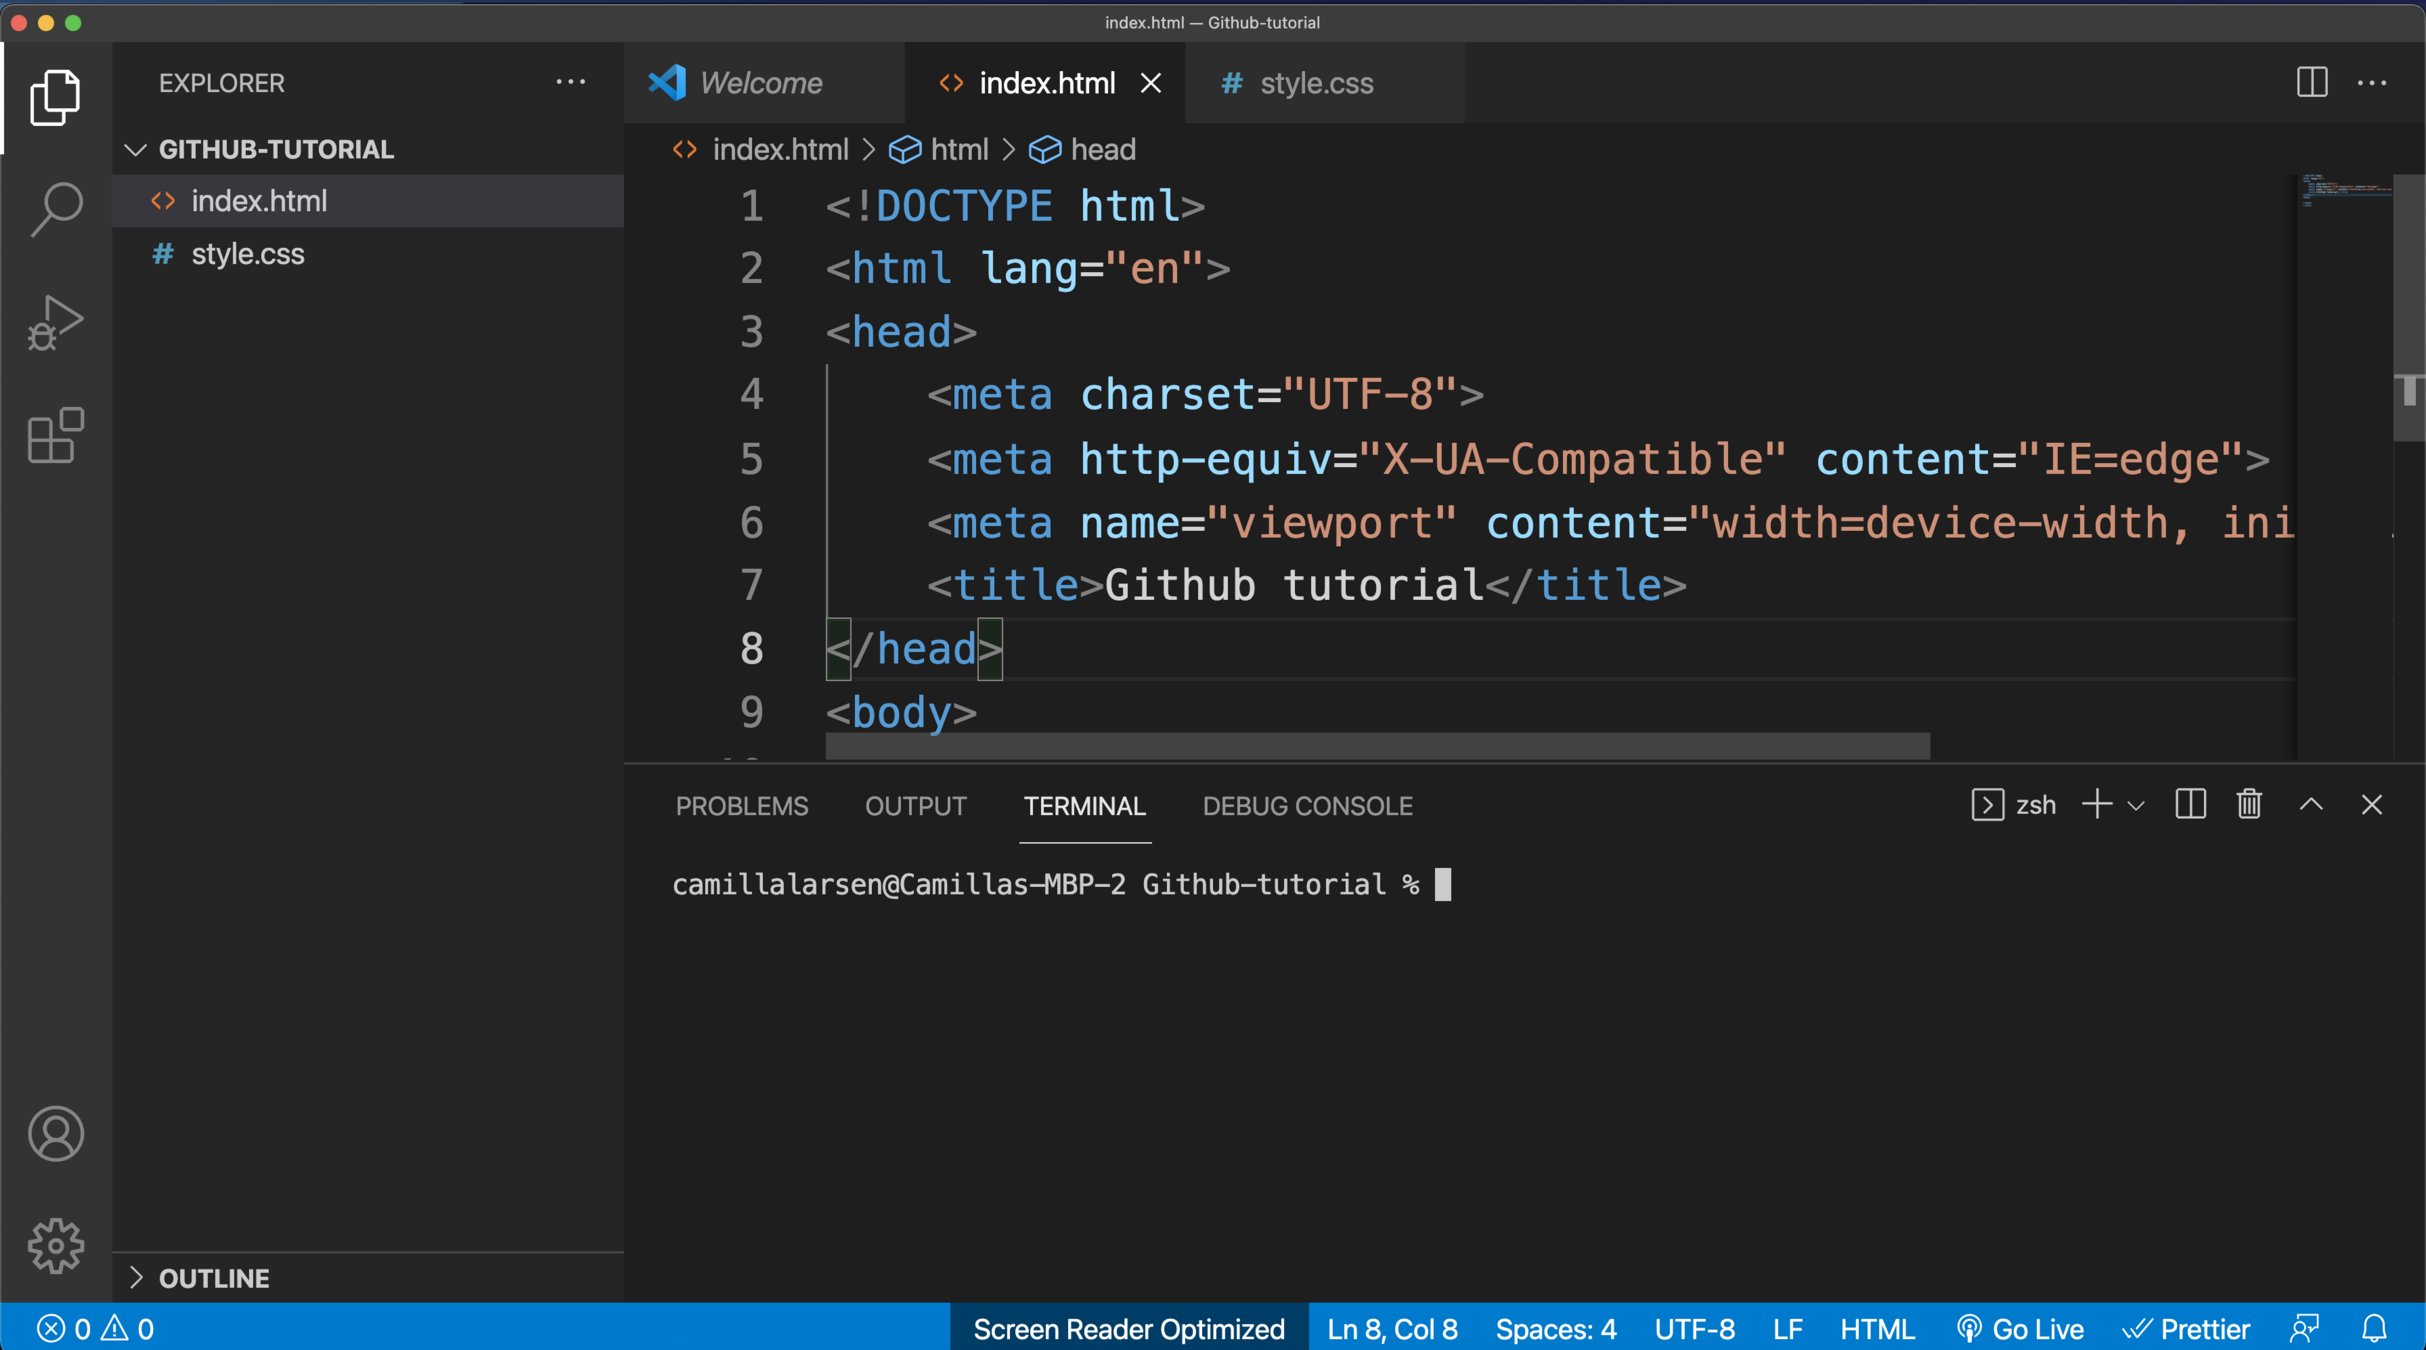Click the Prettier status bar button
This screenshot has width=2426, height=1350.
tap(2186, 1328)
